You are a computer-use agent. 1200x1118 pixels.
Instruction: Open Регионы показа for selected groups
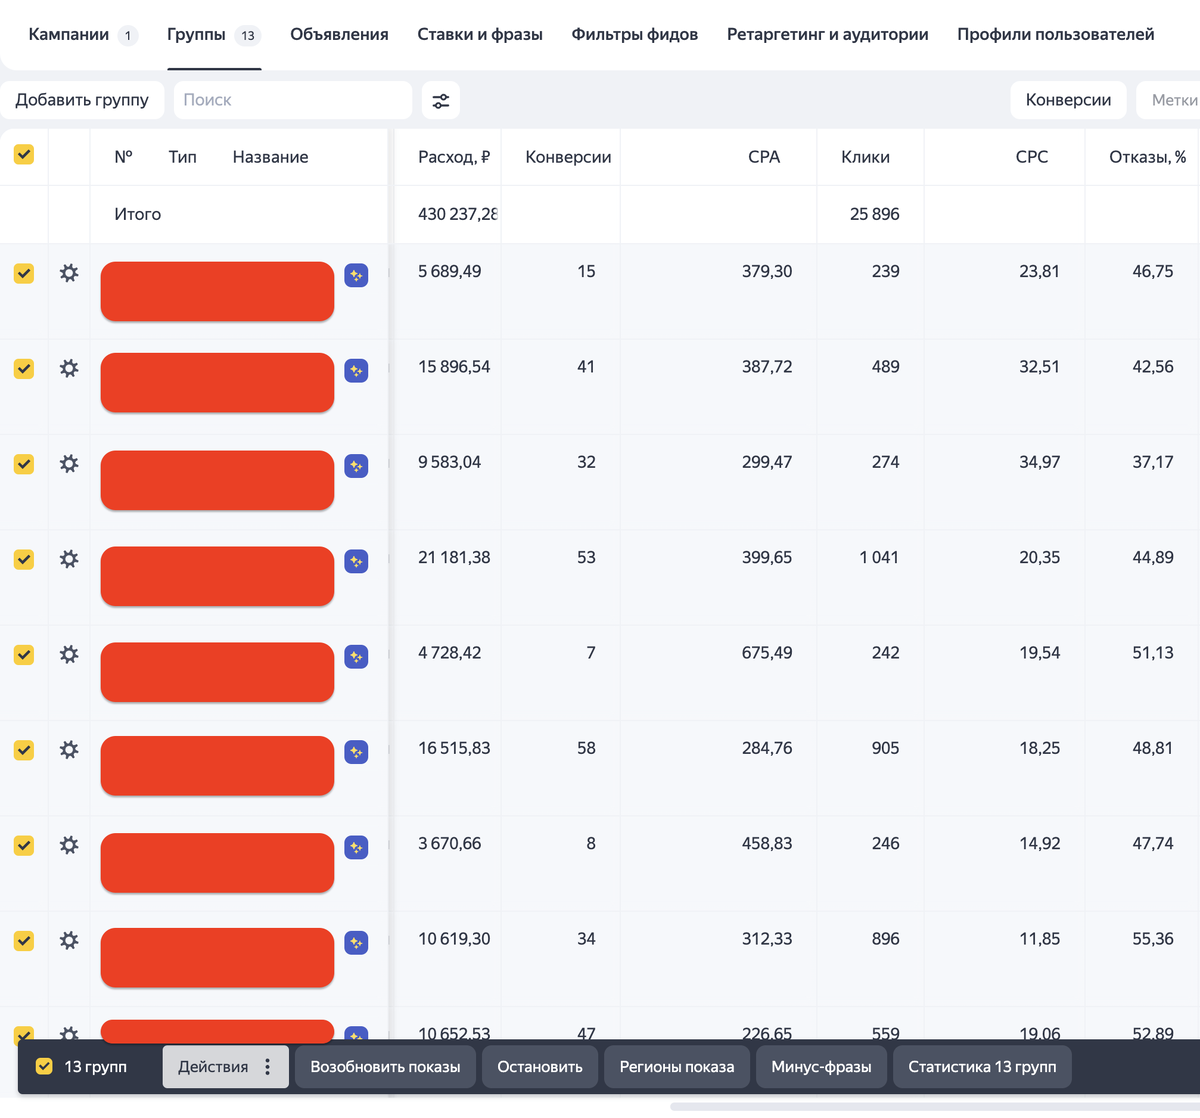(677, 1067)
